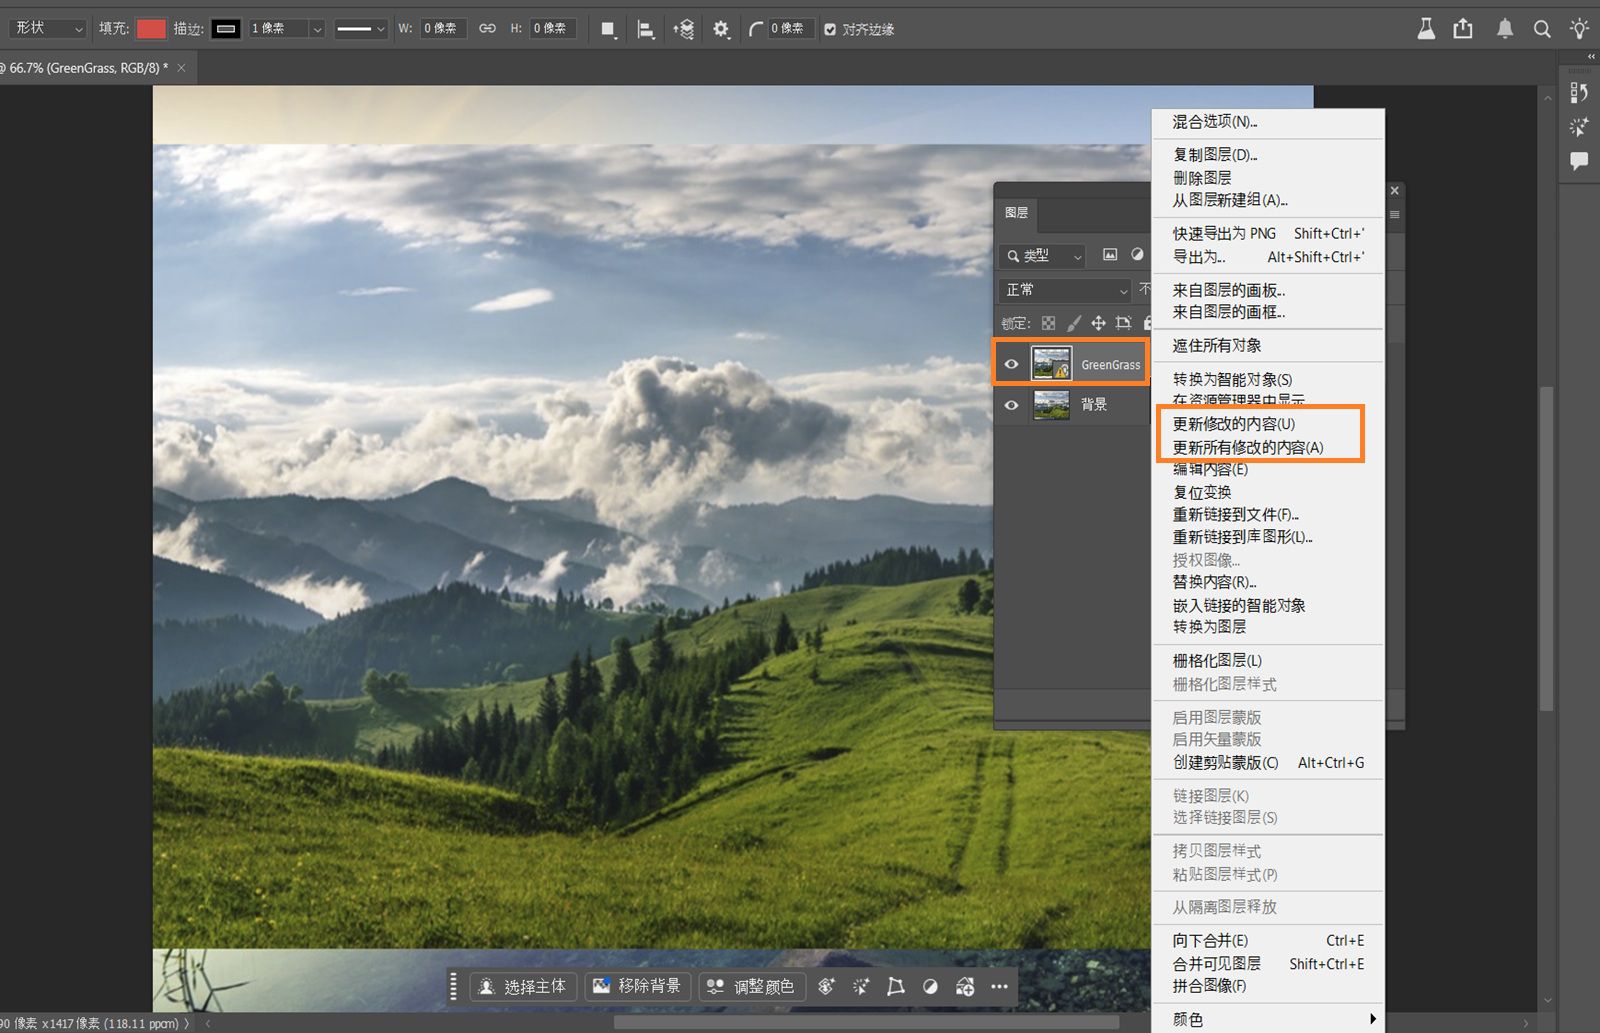1600x1033 pixels.
Task: Click generative fill sparkle icon in contextual bar
Action: (826, 987)
